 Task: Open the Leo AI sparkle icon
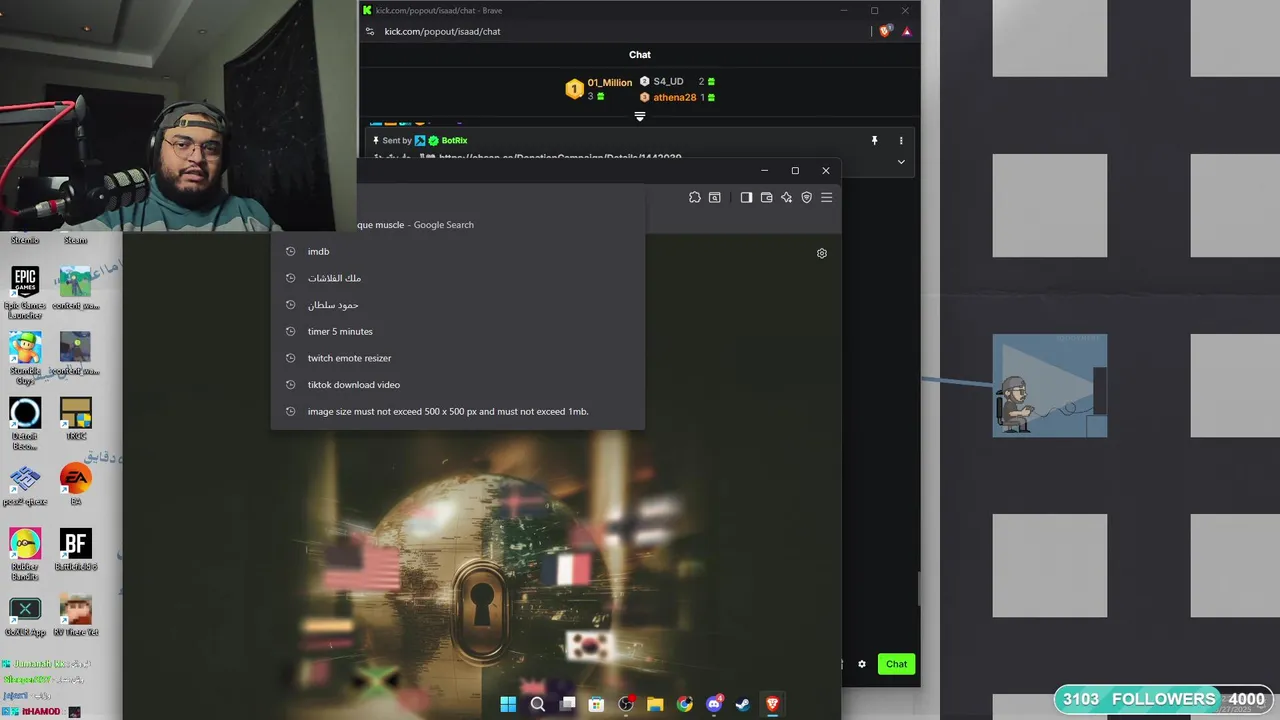click(786, 198)
